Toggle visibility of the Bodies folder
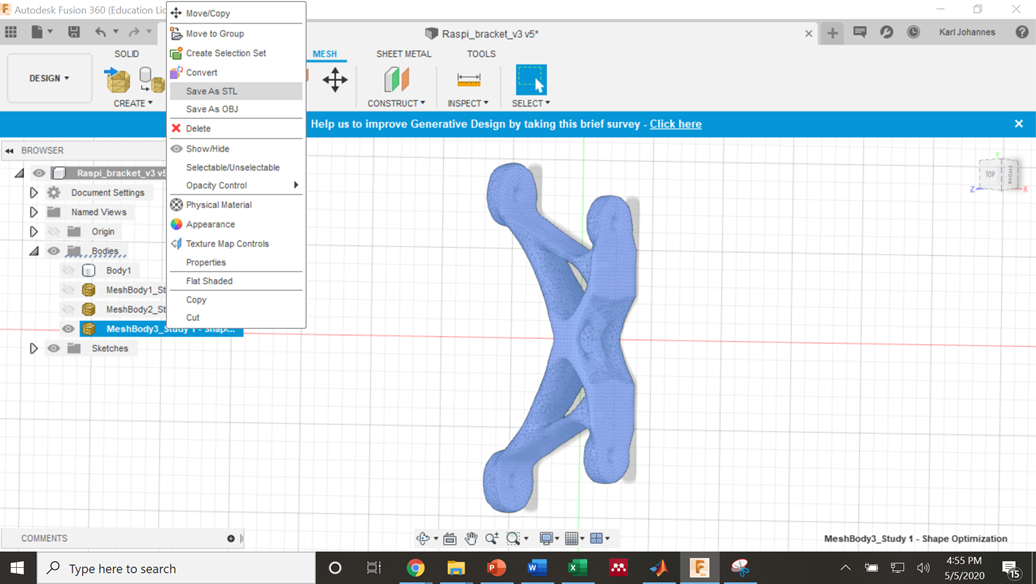Viewport: 1036px width, 584px height. (x=54, y=251)
